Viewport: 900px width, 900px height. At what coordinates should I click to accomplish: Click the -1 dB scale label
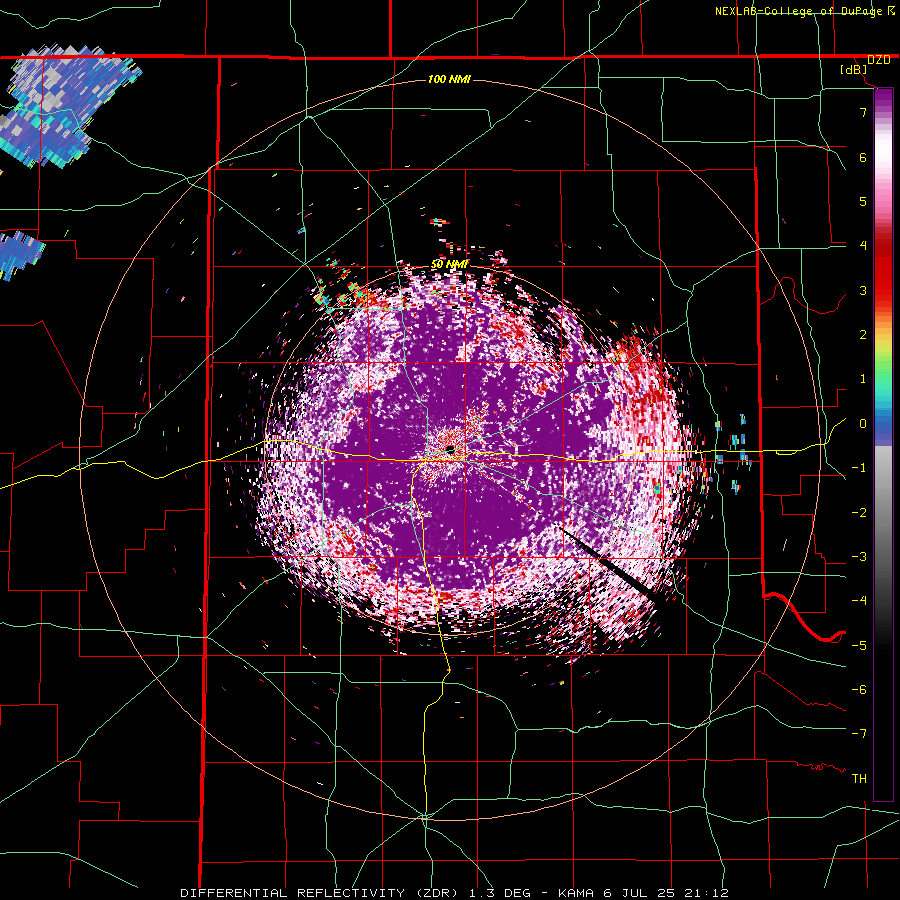click(x=859, y=468)
